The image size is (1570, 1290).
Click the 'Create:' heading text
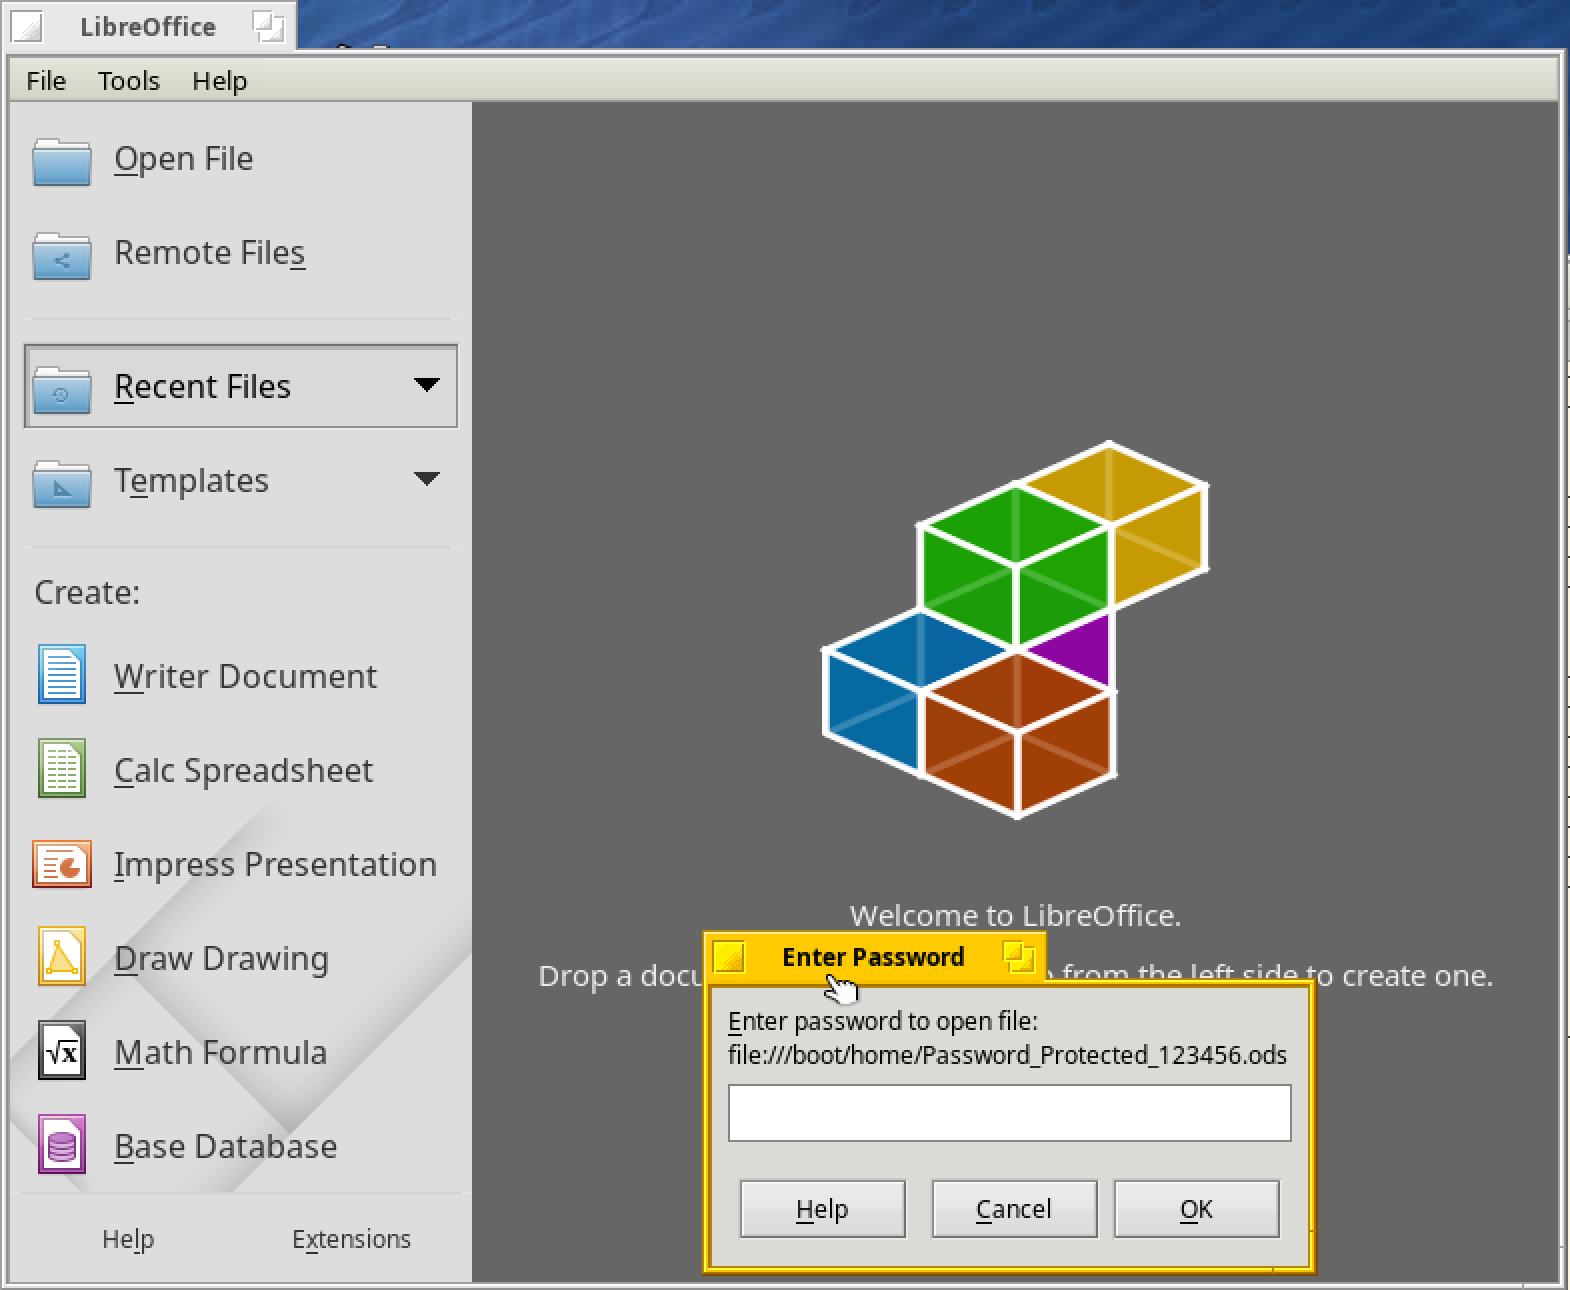click(x=87, y=593)
